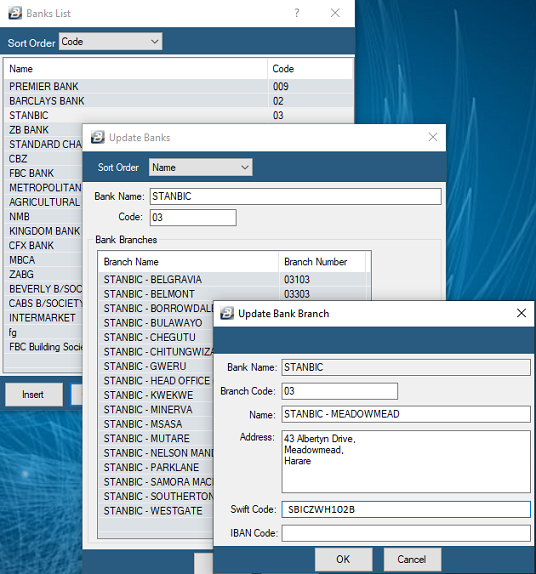Viewport: 536px width, 574px height.
Task: Cancel the bank branch update
Action: pyautogui.click(x=412, y=559)
